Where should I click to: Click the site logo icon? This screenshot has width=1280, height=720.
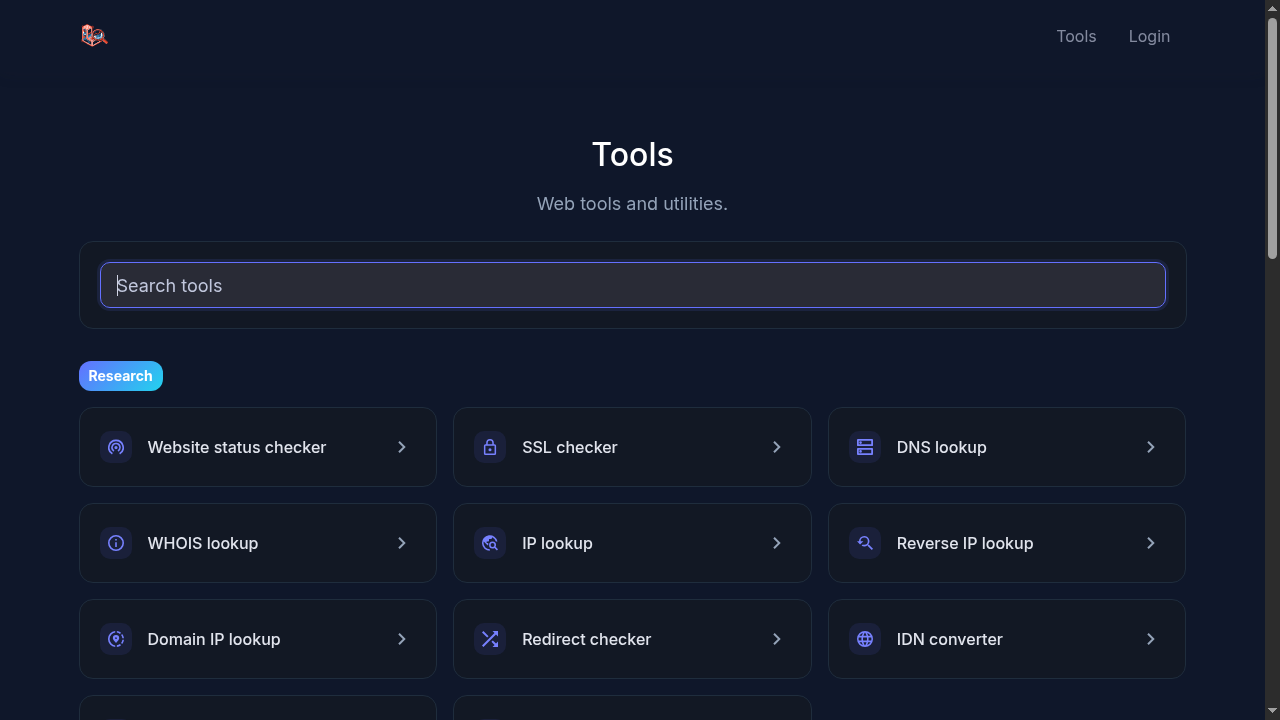pos(94,36)
